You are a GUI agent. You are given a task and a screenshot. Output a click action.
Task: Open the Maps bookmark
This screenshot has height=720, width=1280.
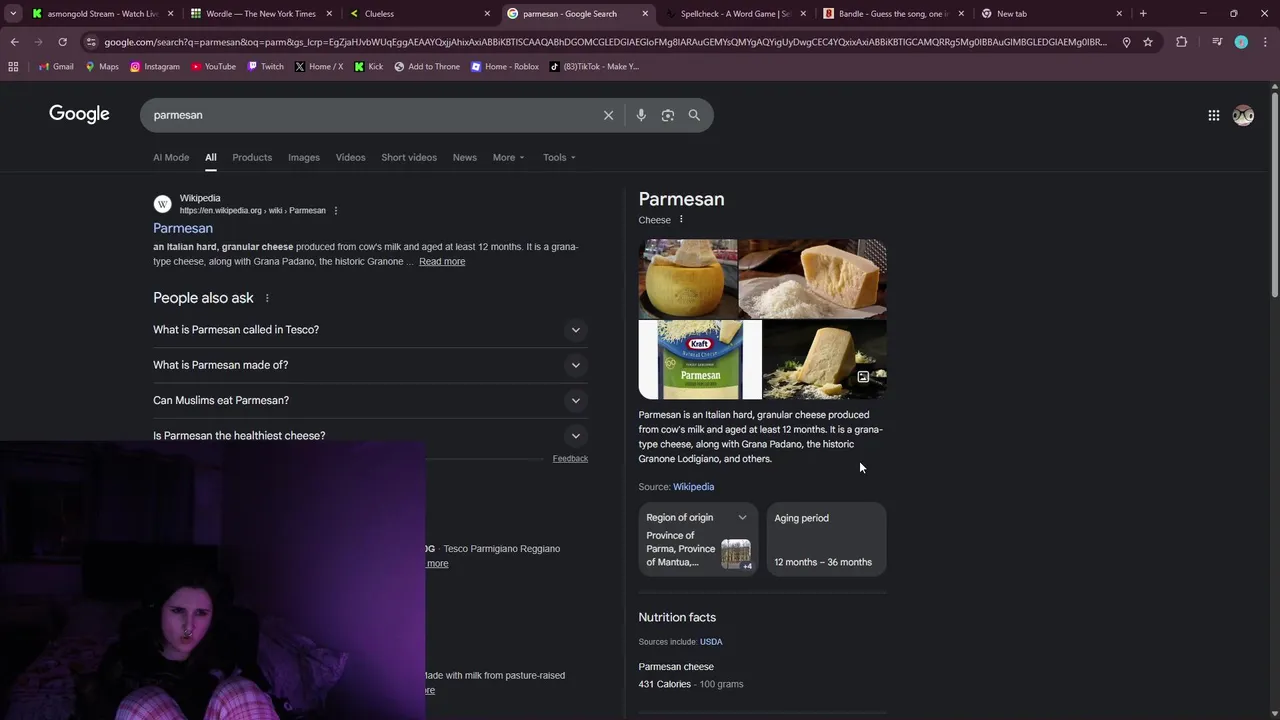click(102, 66)
